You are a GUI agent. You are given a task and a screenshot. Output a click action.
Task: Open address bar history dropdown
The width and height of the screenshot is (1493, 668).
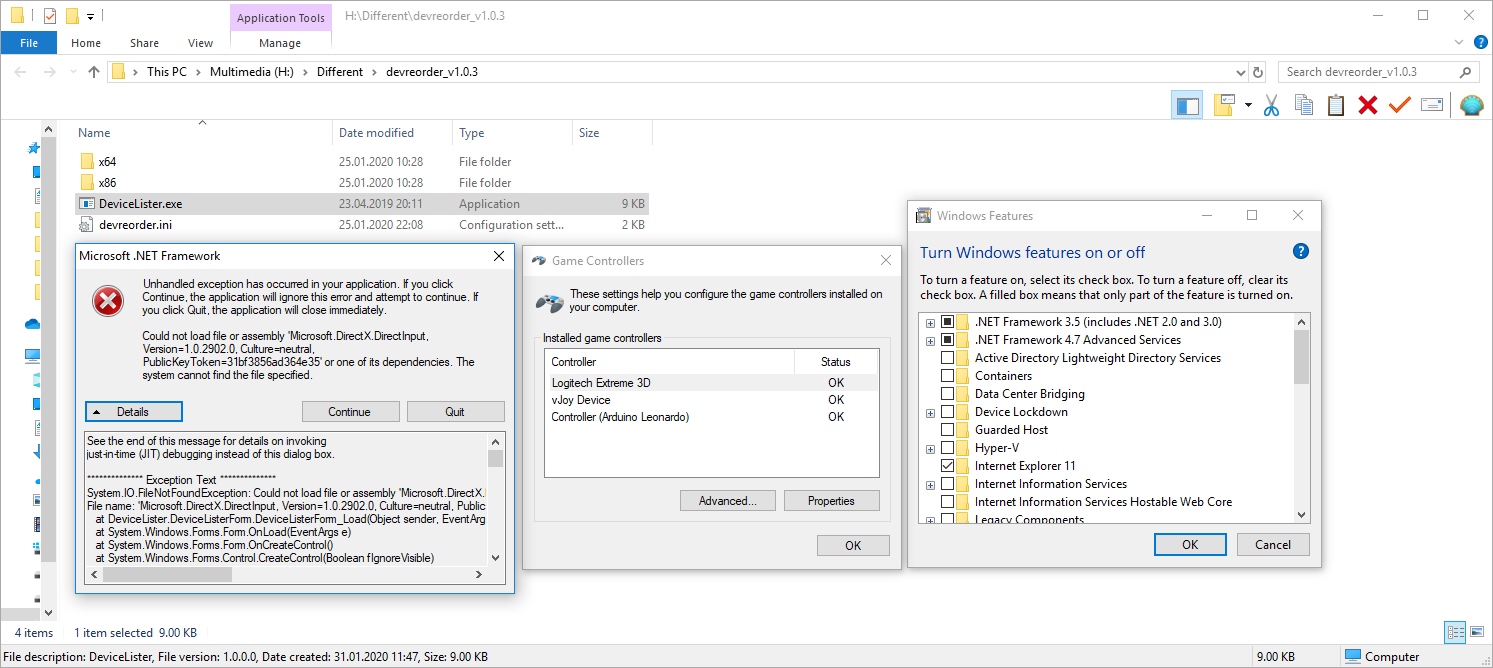(1240, 72)
